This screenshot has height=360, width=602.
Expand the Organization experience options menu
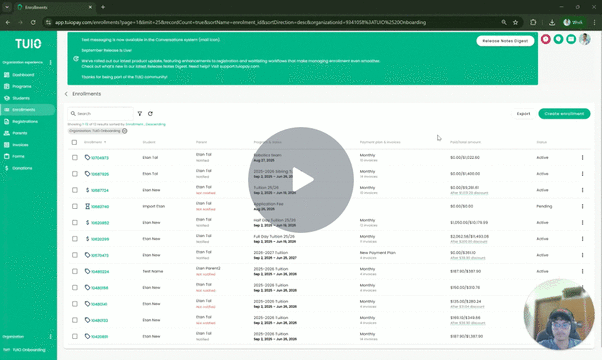tap(50, 62)
